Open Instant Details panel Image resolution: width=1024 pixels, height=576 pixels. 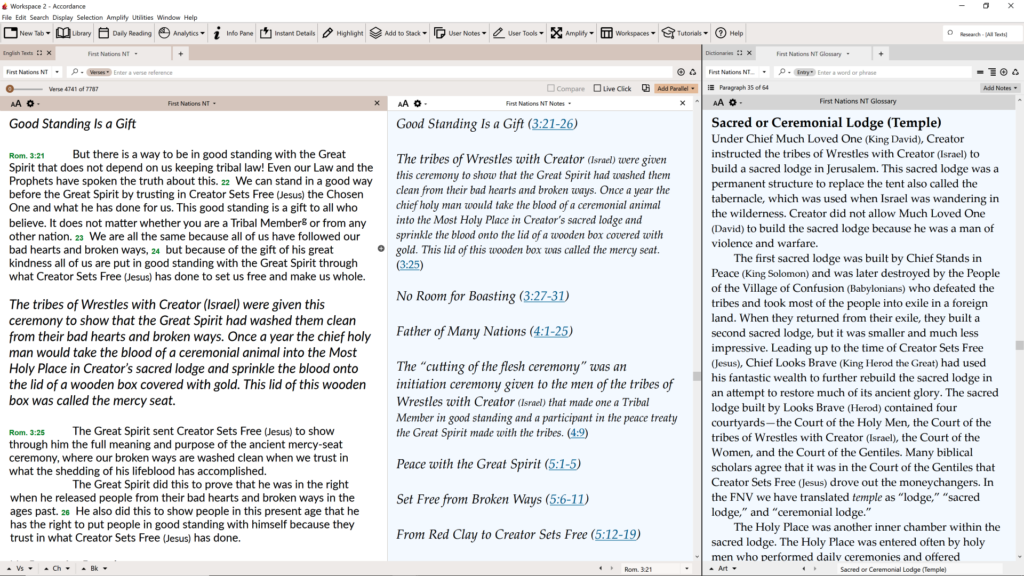coord(287,33)
